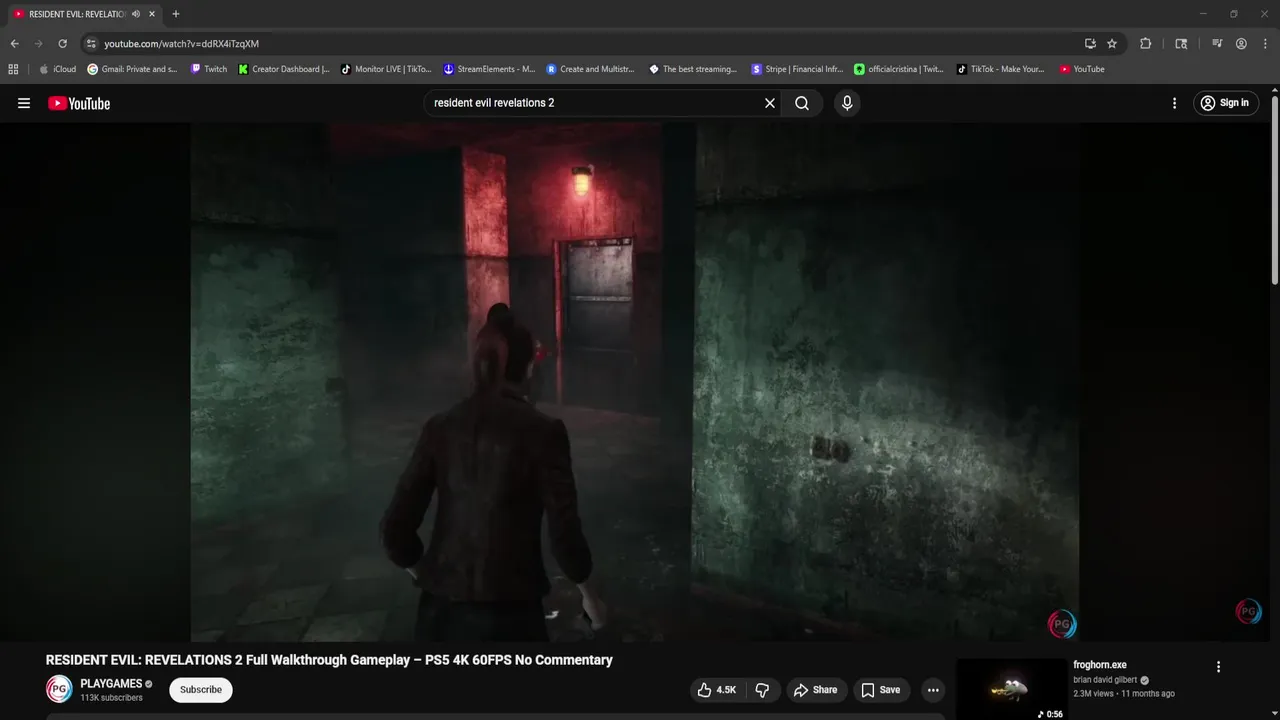Click the video player to pause

click(x=634, y=382)
